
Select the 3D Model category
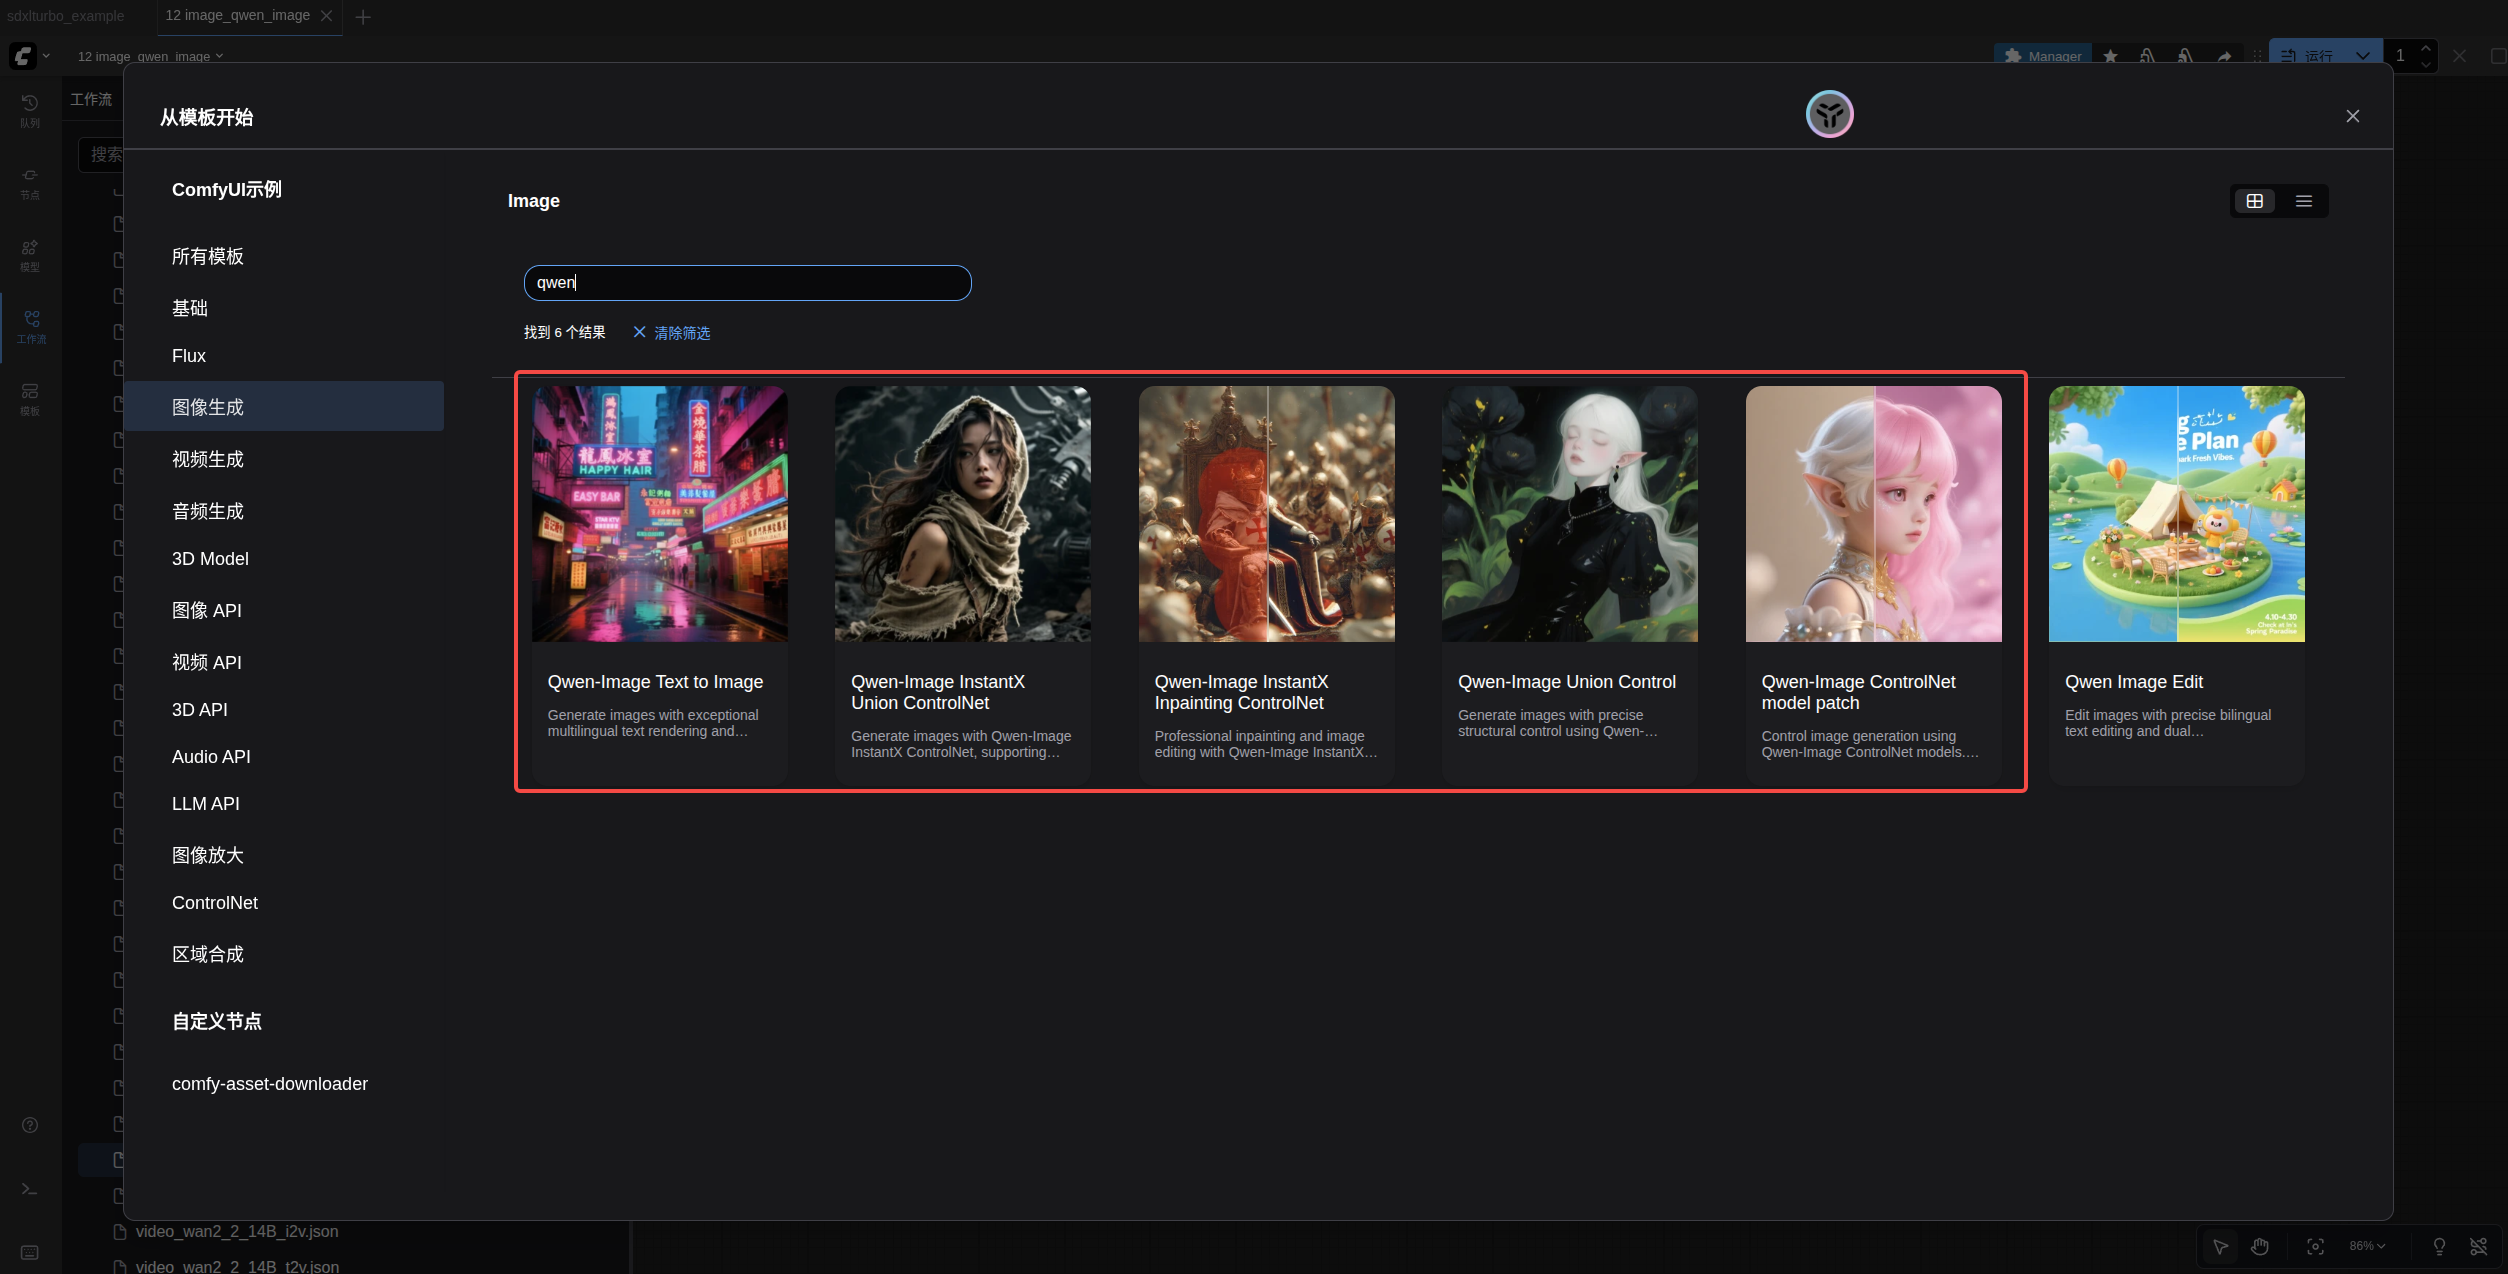tap(284, 559)
